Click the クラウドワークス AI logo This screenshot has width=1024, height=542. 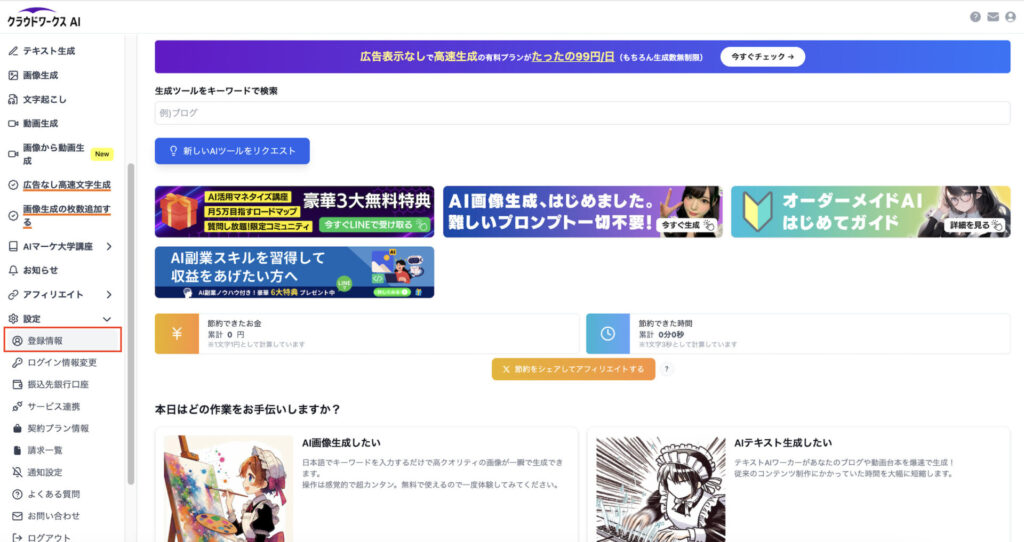(44, 18)
